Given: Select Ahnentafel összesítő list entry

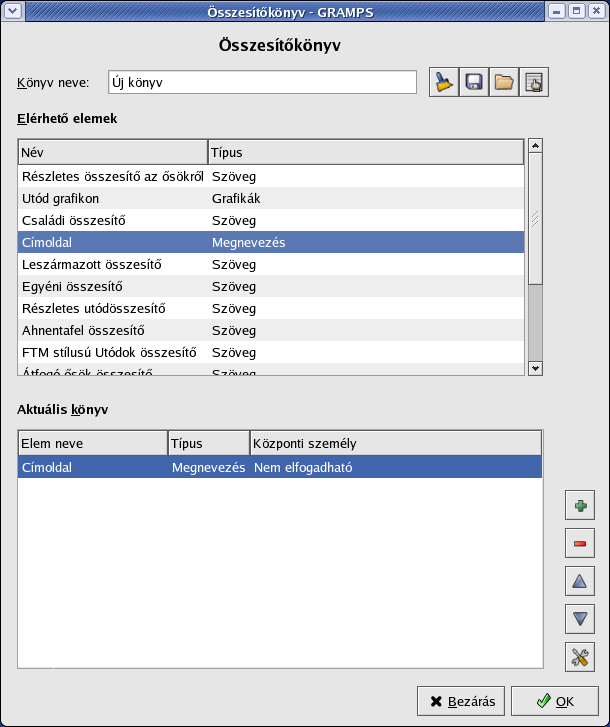Looking at the screenshot, I should (84, 330).
